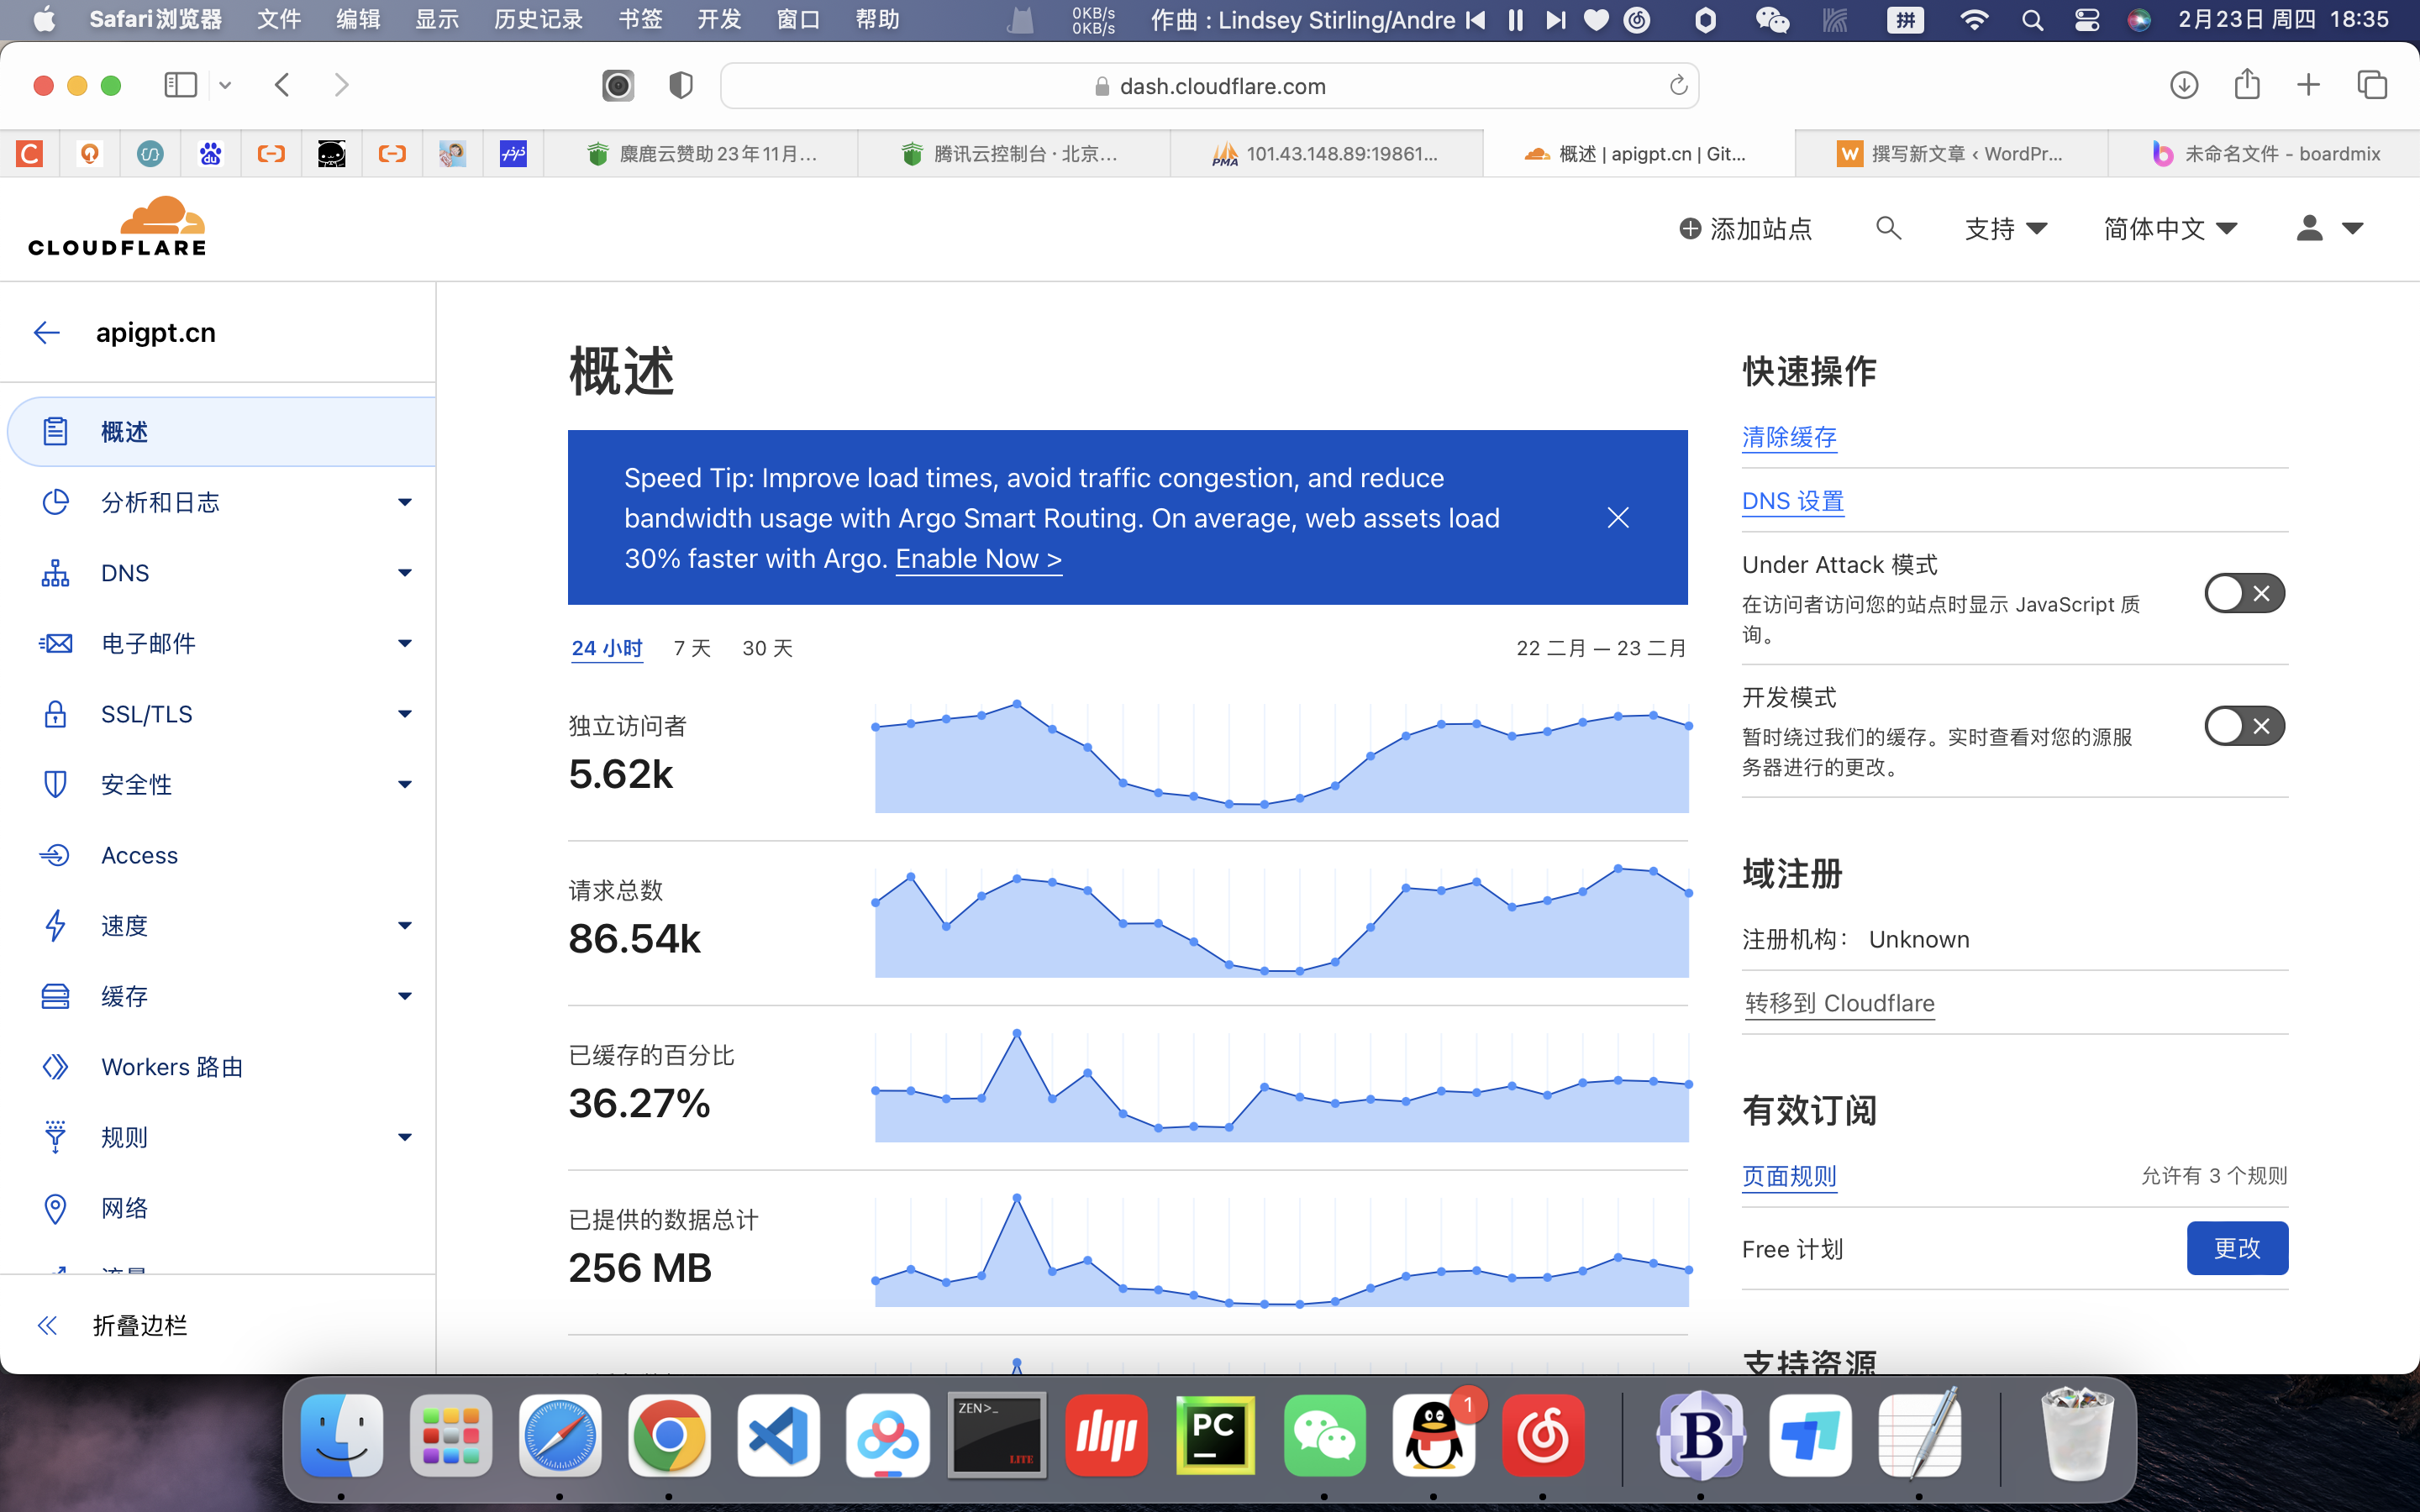The image size is (2420, 1512).
Task: Click the 电子邮件 envelope icon
Action: click(x=55, y=643)
